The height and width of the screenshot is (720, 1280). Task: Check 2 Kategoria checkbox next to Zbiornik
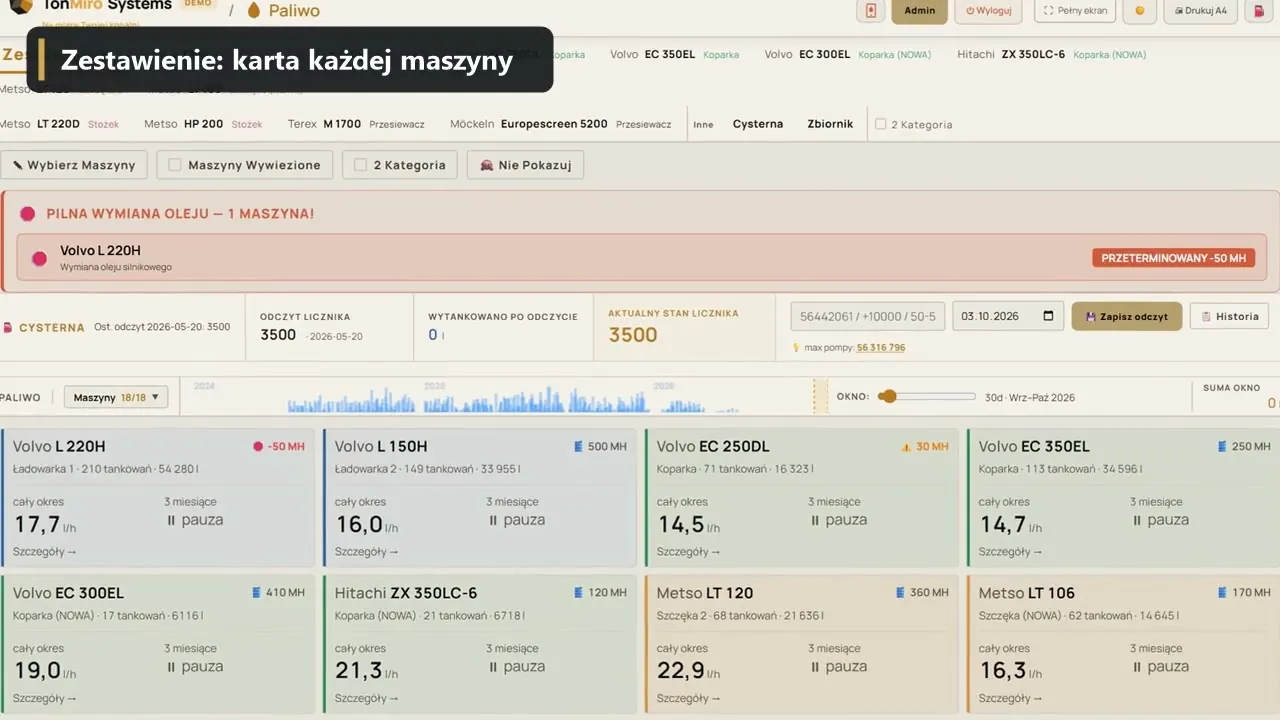coord(881,124)
